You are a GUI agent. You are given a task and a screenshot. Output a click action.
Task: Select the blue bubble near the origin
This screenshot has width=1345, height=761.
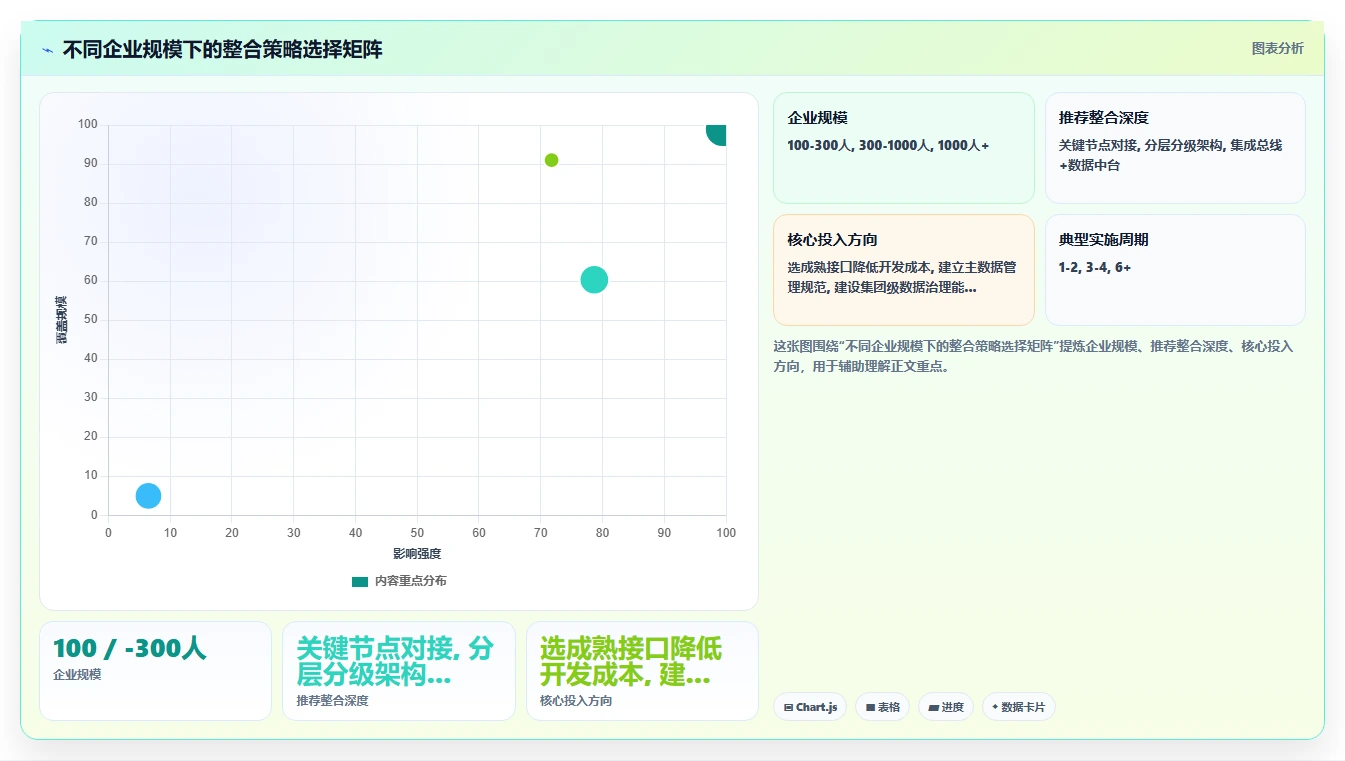click(x=148, y=495)
